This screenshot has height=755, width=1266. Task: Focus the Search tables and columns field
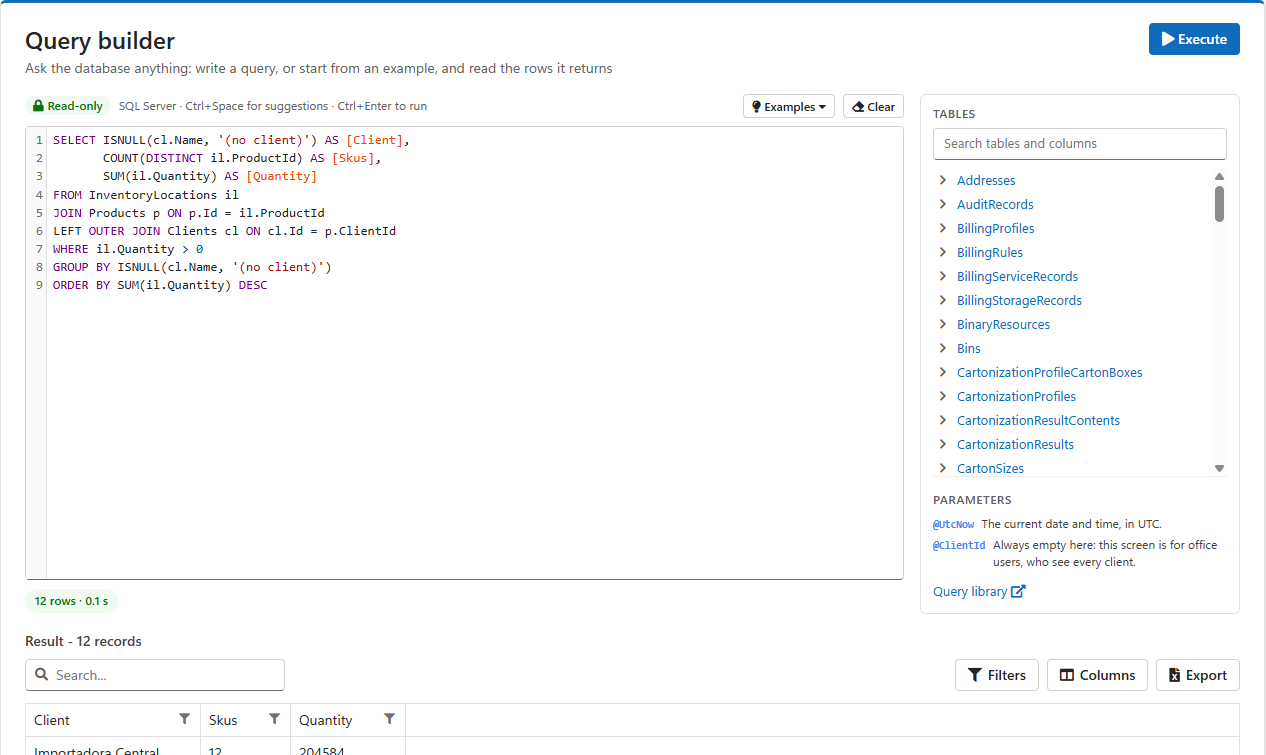1079,143
